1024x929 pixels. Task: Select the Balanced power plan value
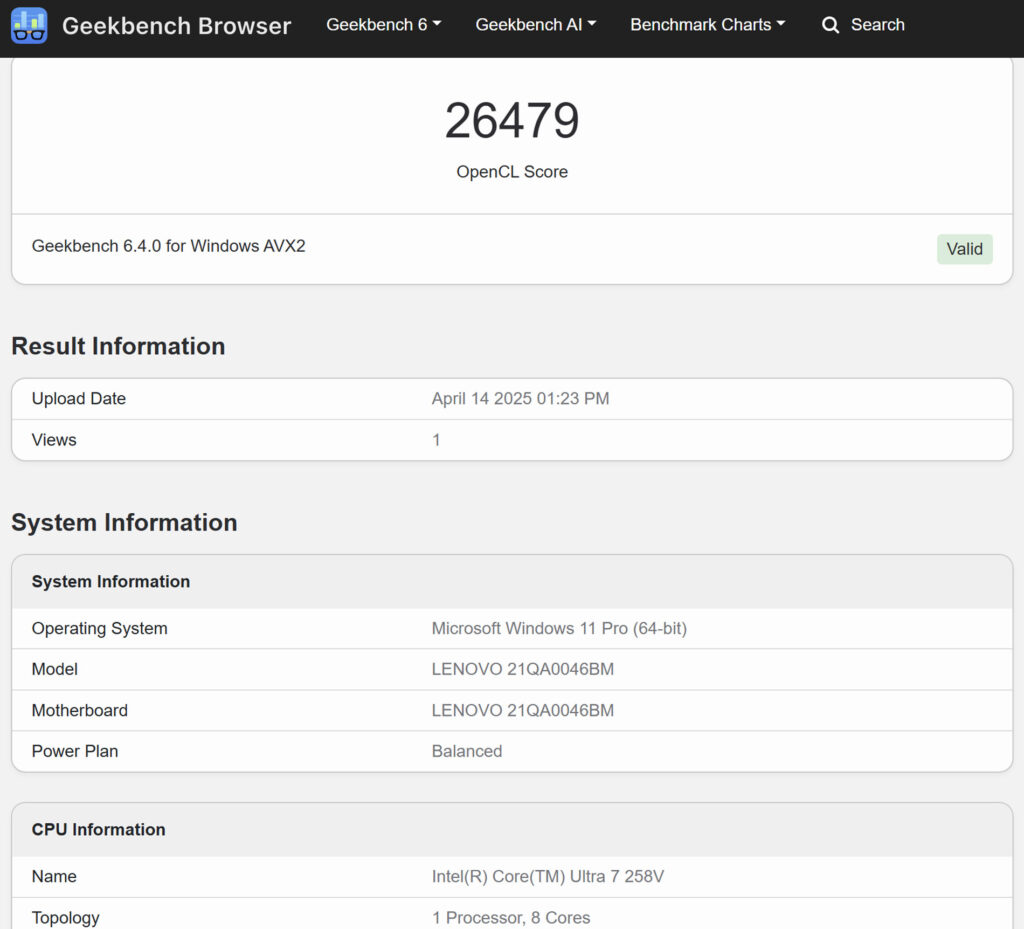pos(467,751)
